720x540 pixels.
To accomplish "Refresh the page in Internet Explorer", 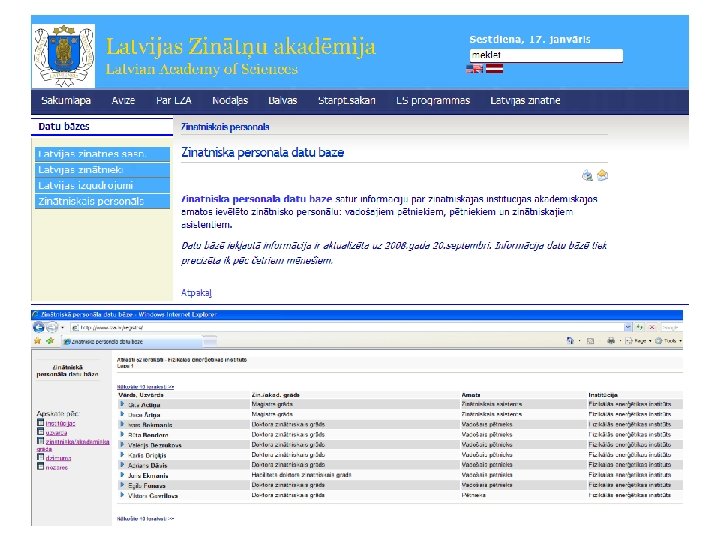I will tap(640, 327).
